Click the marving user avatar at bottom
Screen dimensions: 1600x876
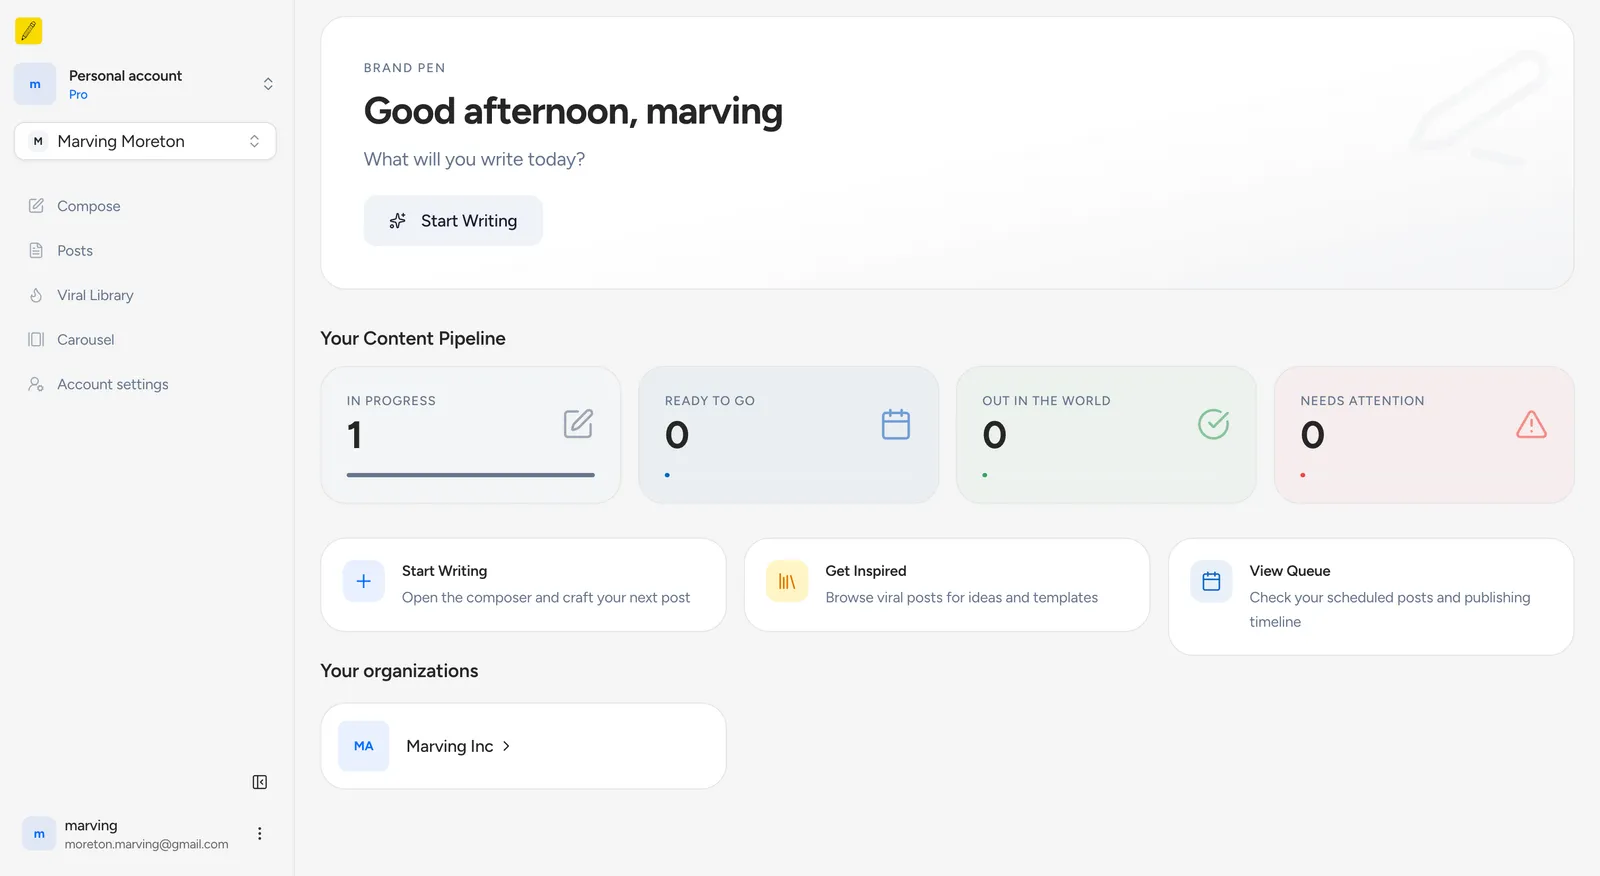(x=39, y=834)
